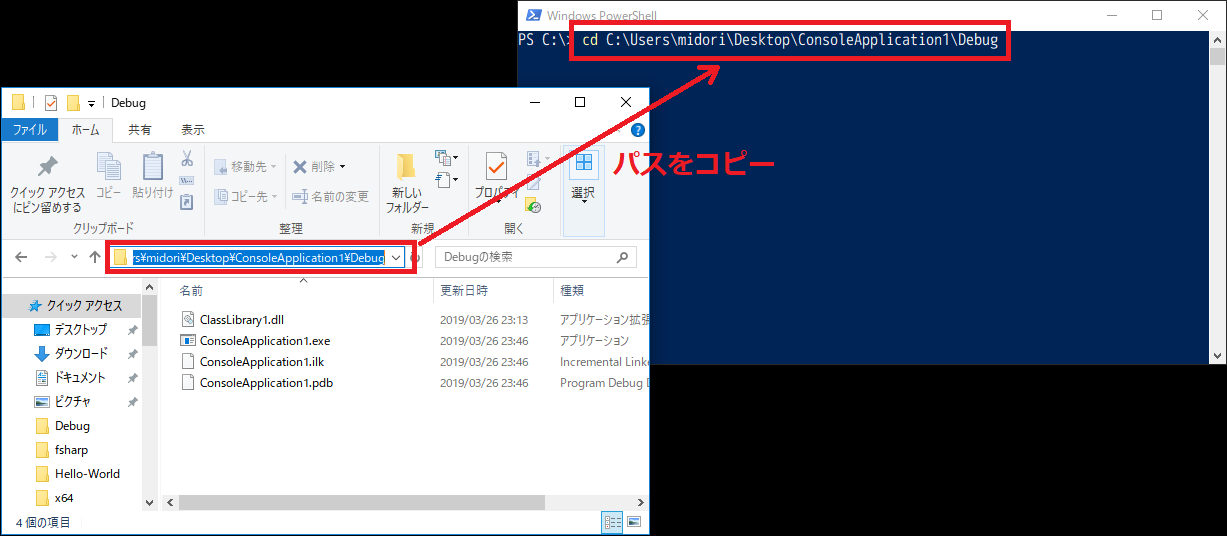The image size is (1227, 536).
Task: Click date 2019/03/26 23:13 of ClassLibrary1.dll
Action: [x=484, y=320]
